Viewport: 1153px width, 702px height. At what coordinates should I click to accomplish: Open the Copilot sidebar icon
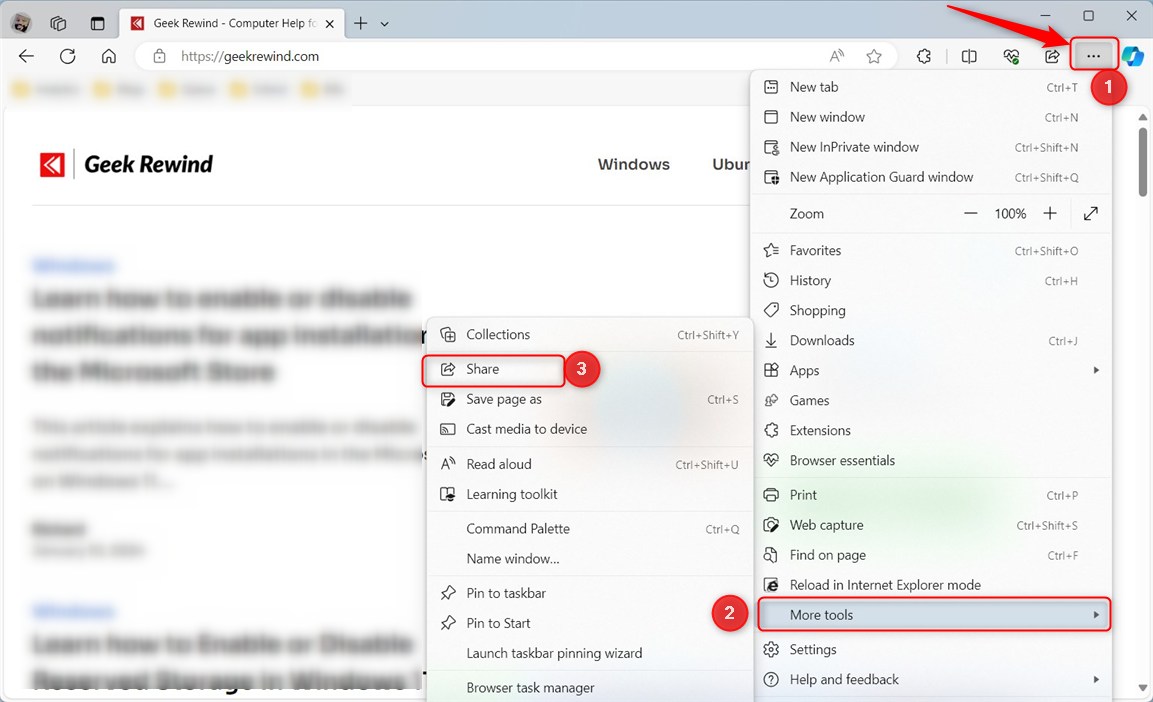tap(1133, 56)
